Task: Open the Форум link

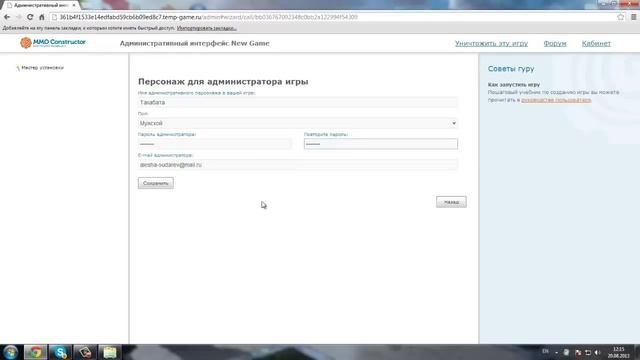Action: tap(555, 43)
